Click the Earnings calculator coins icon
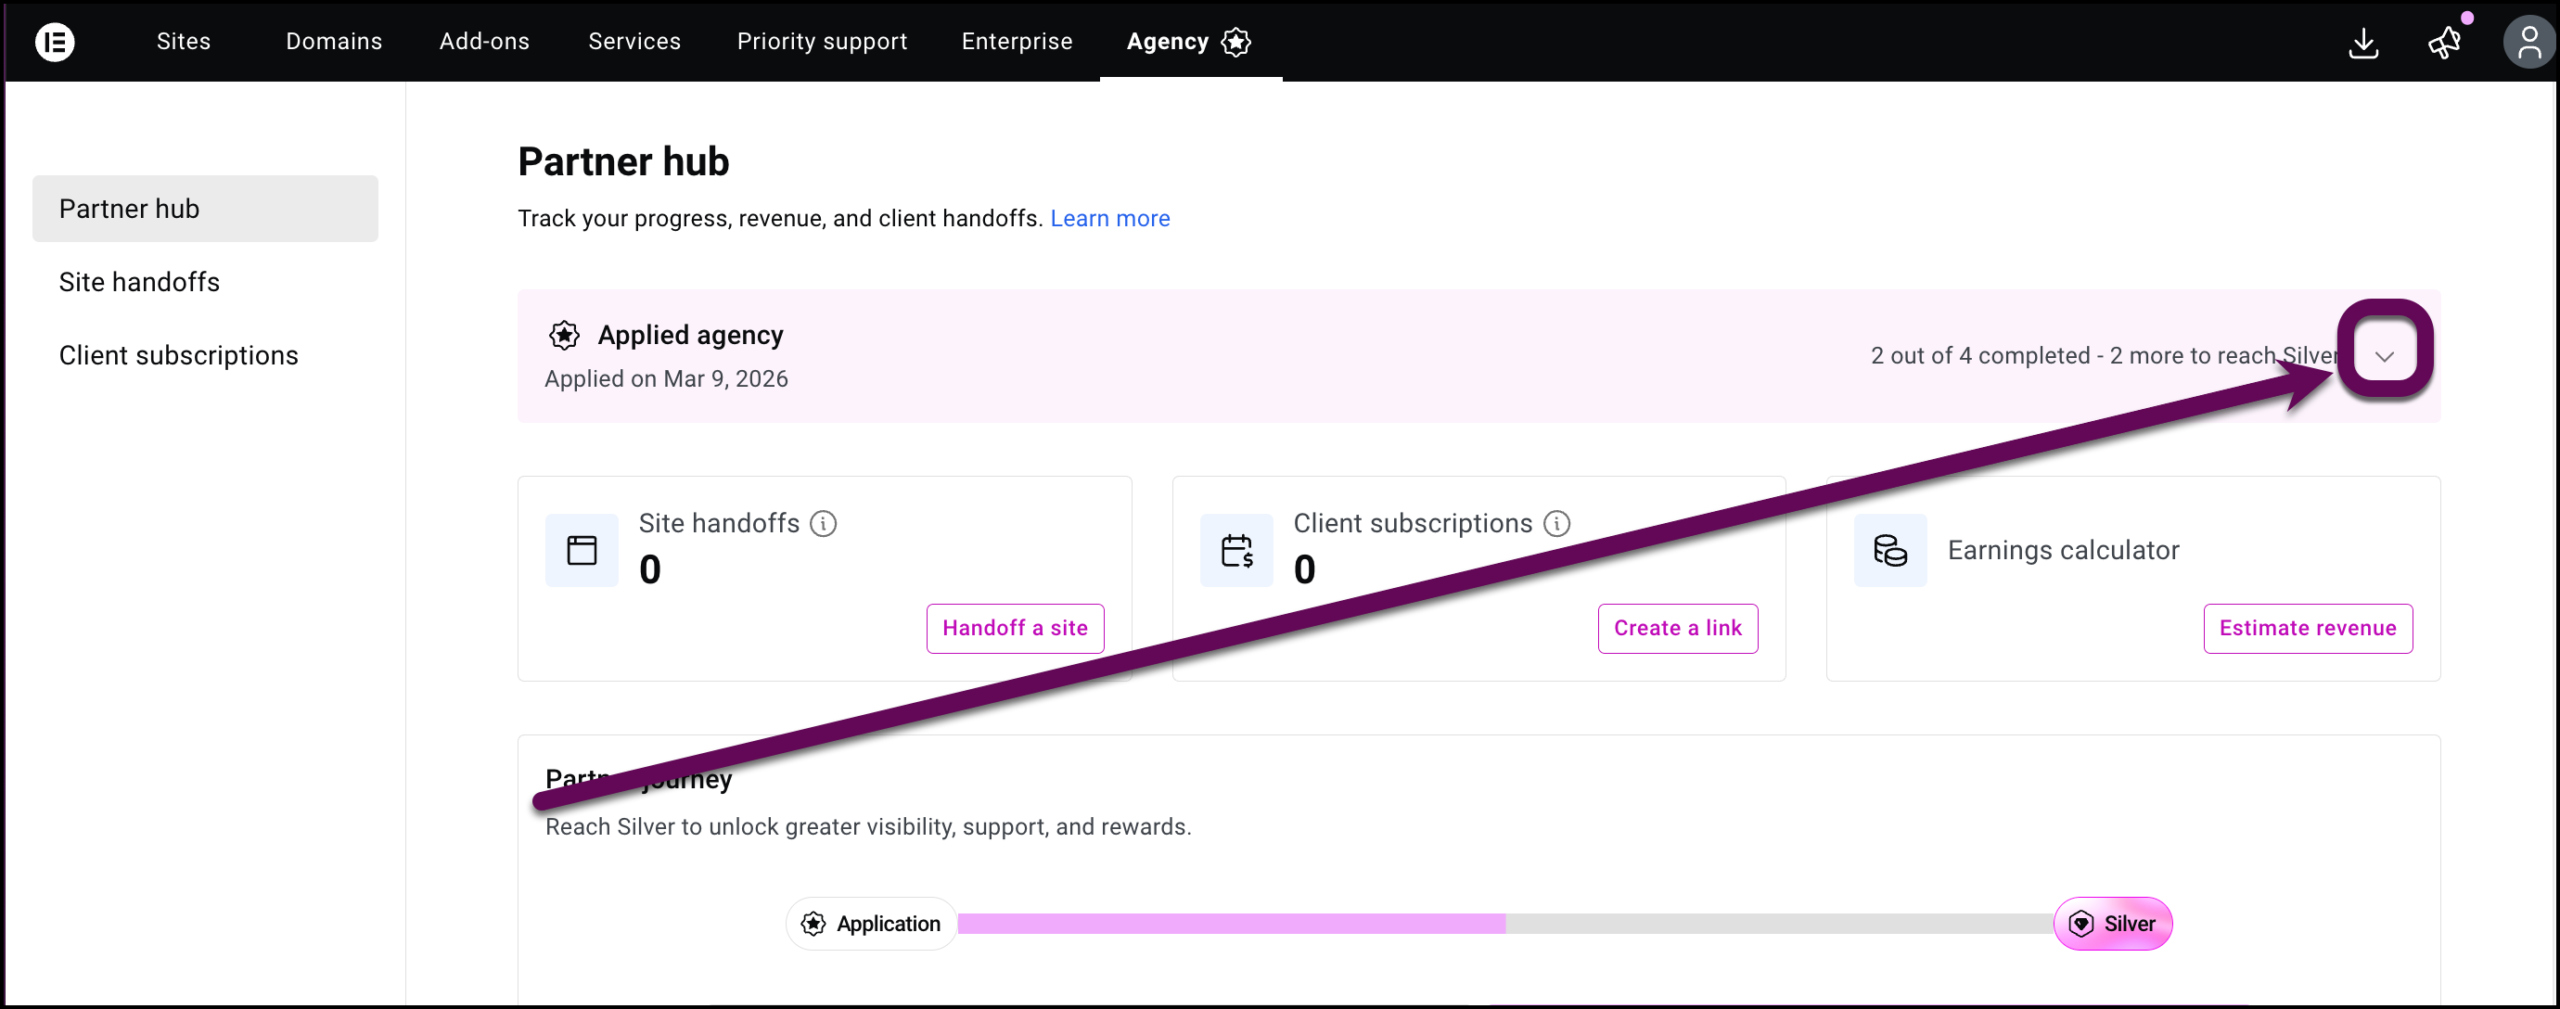Viewport: 2560px width, 1009px height. [1890, 550]
